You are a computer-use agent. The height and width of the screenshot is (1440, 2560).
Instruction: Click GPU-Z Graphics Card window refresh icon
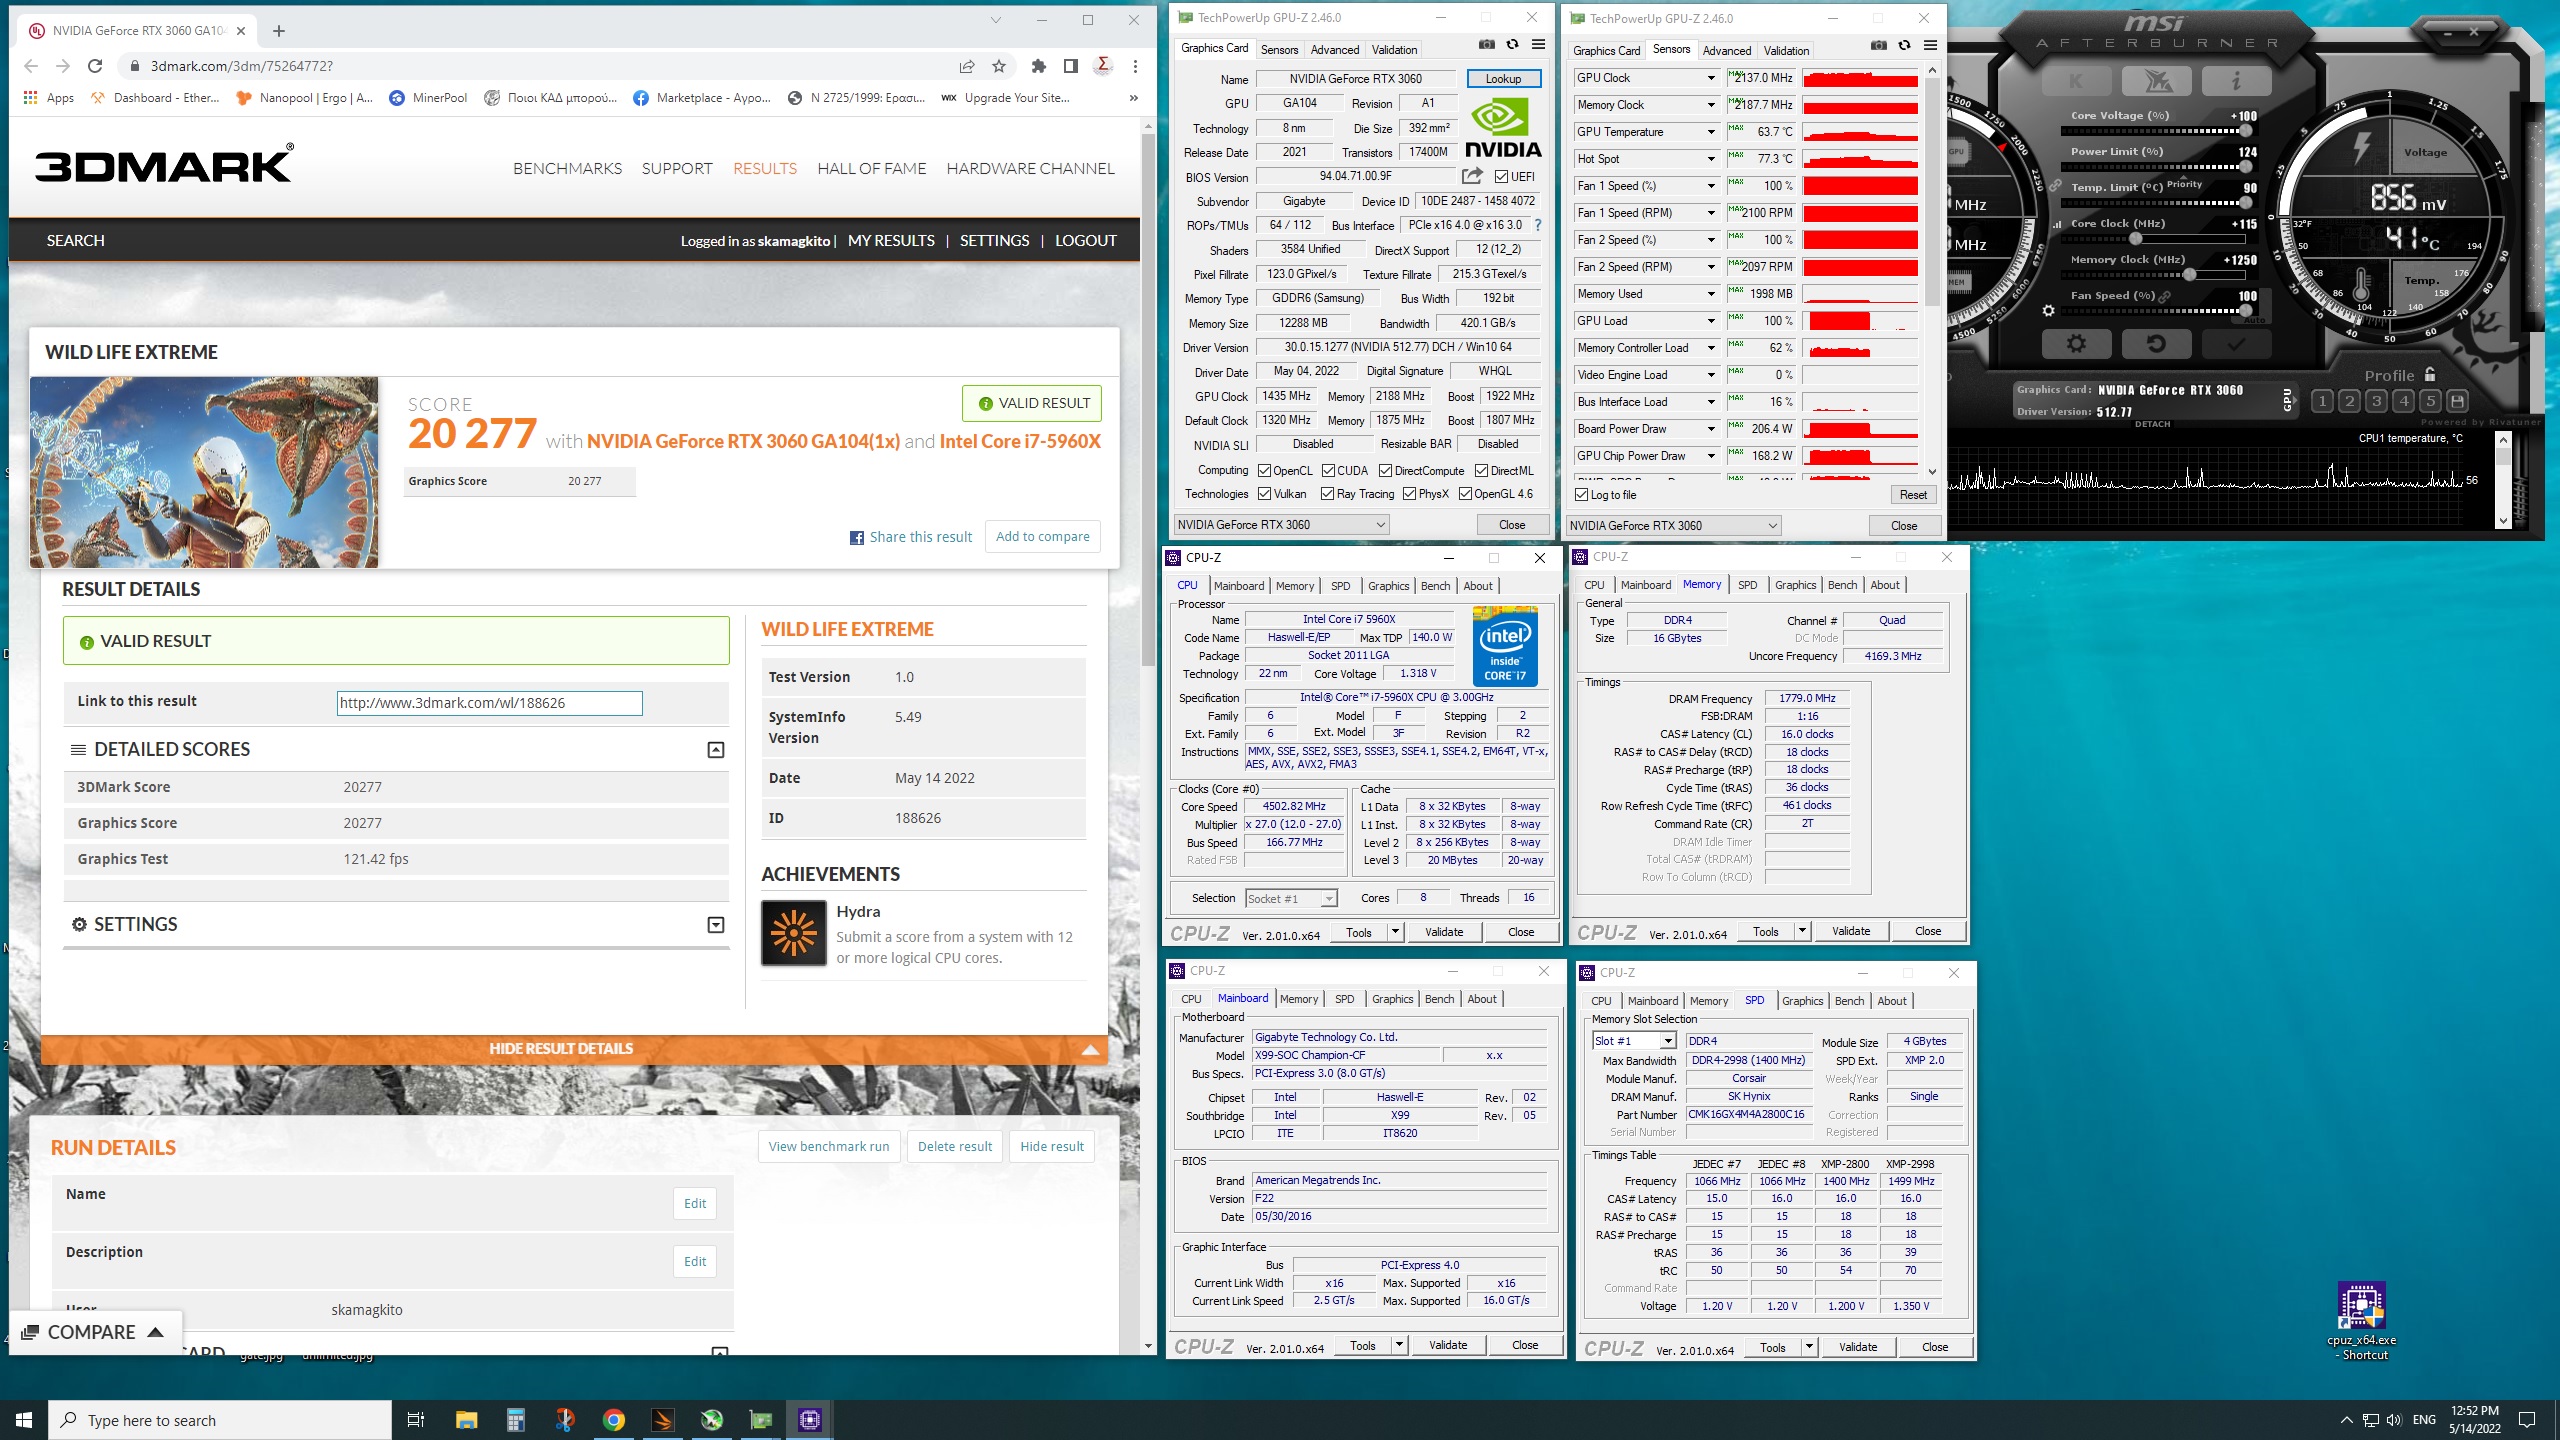click(1512, 45)
